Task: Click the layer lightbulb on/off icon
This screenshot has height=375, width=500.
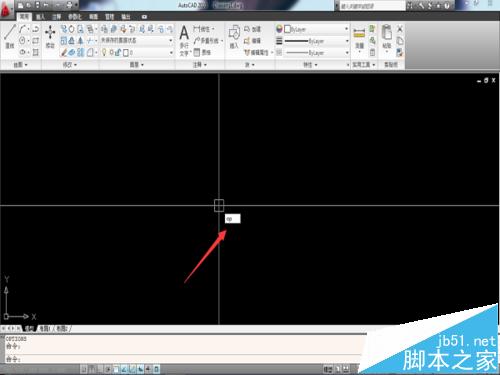Action: (104, 52)
